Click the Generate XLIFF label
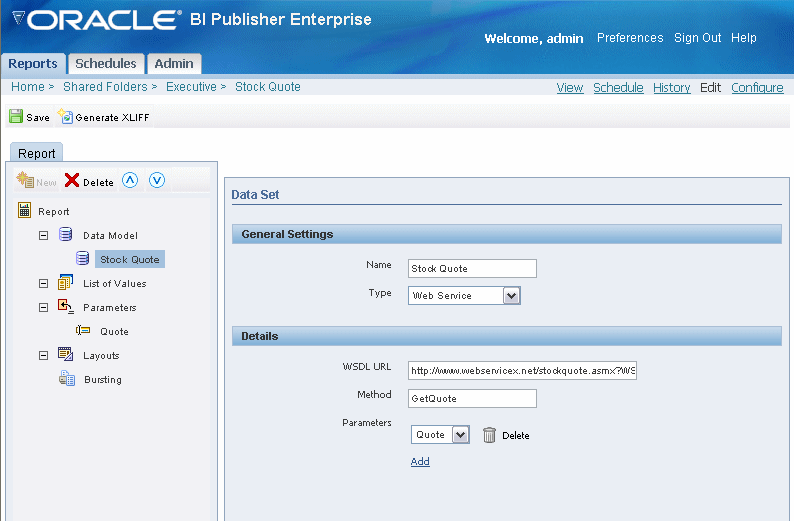 tap(112, 117)
